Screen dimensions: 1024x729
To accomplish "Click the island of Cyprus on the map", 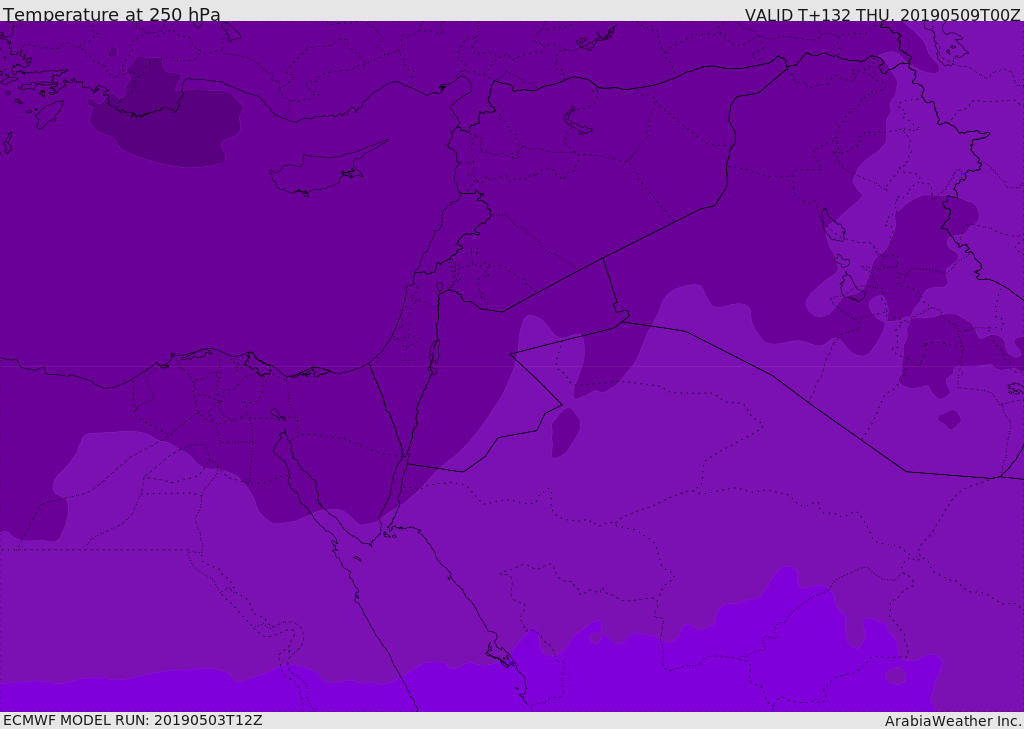I will click(x=320, y=172).
